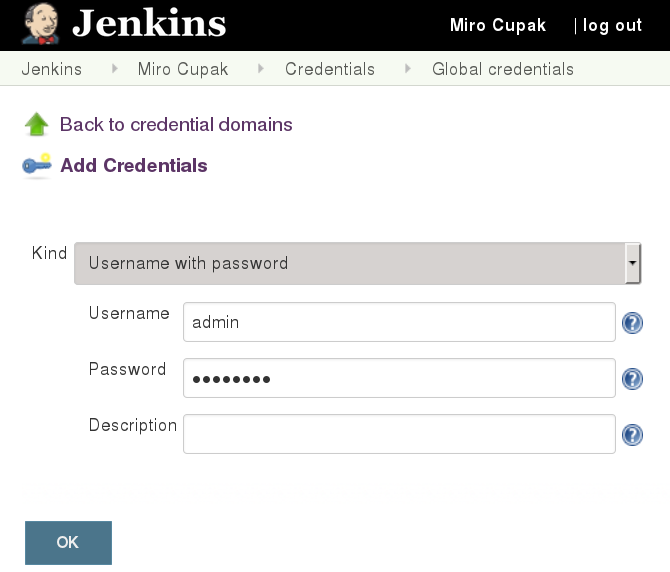Open the Kind dropdown arrow
The width and height of the screenshot is (670, 572).
coord(632,264)
